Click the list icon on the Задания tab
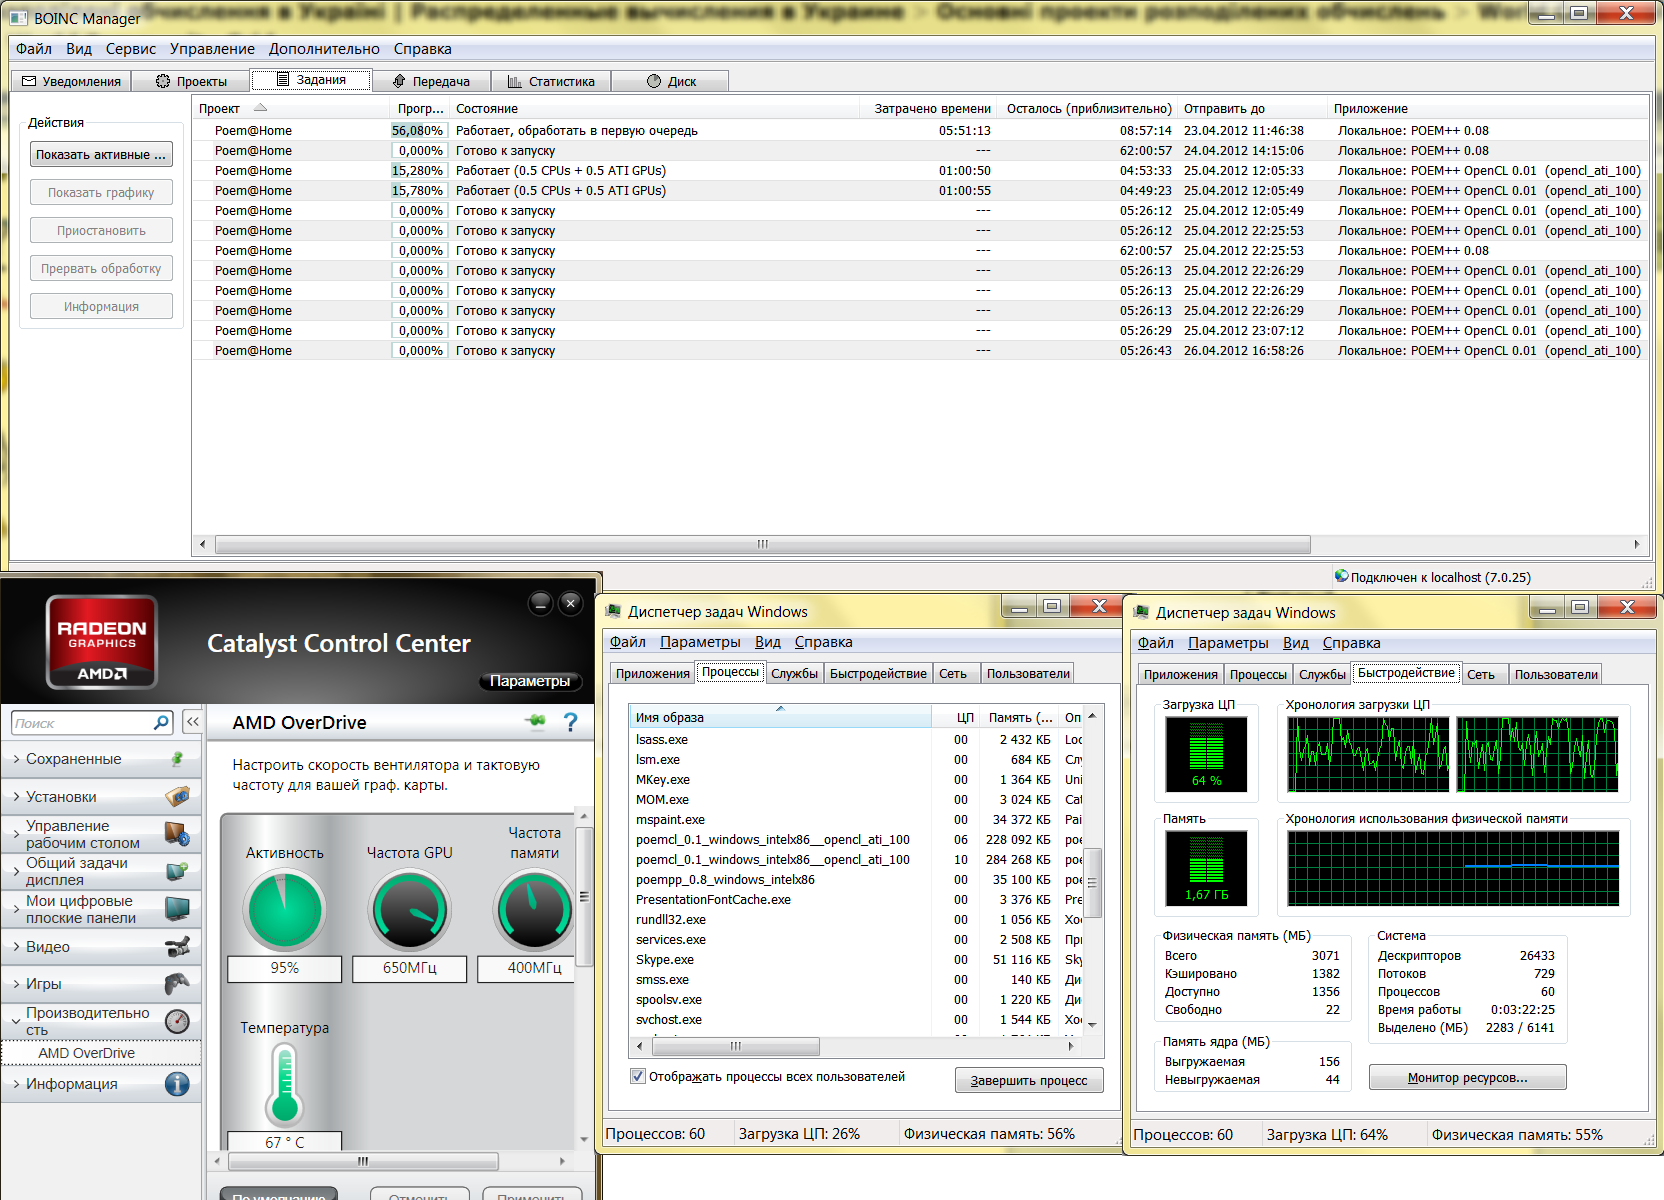Screen dimensions: 1664x1200 pos(283,79)
